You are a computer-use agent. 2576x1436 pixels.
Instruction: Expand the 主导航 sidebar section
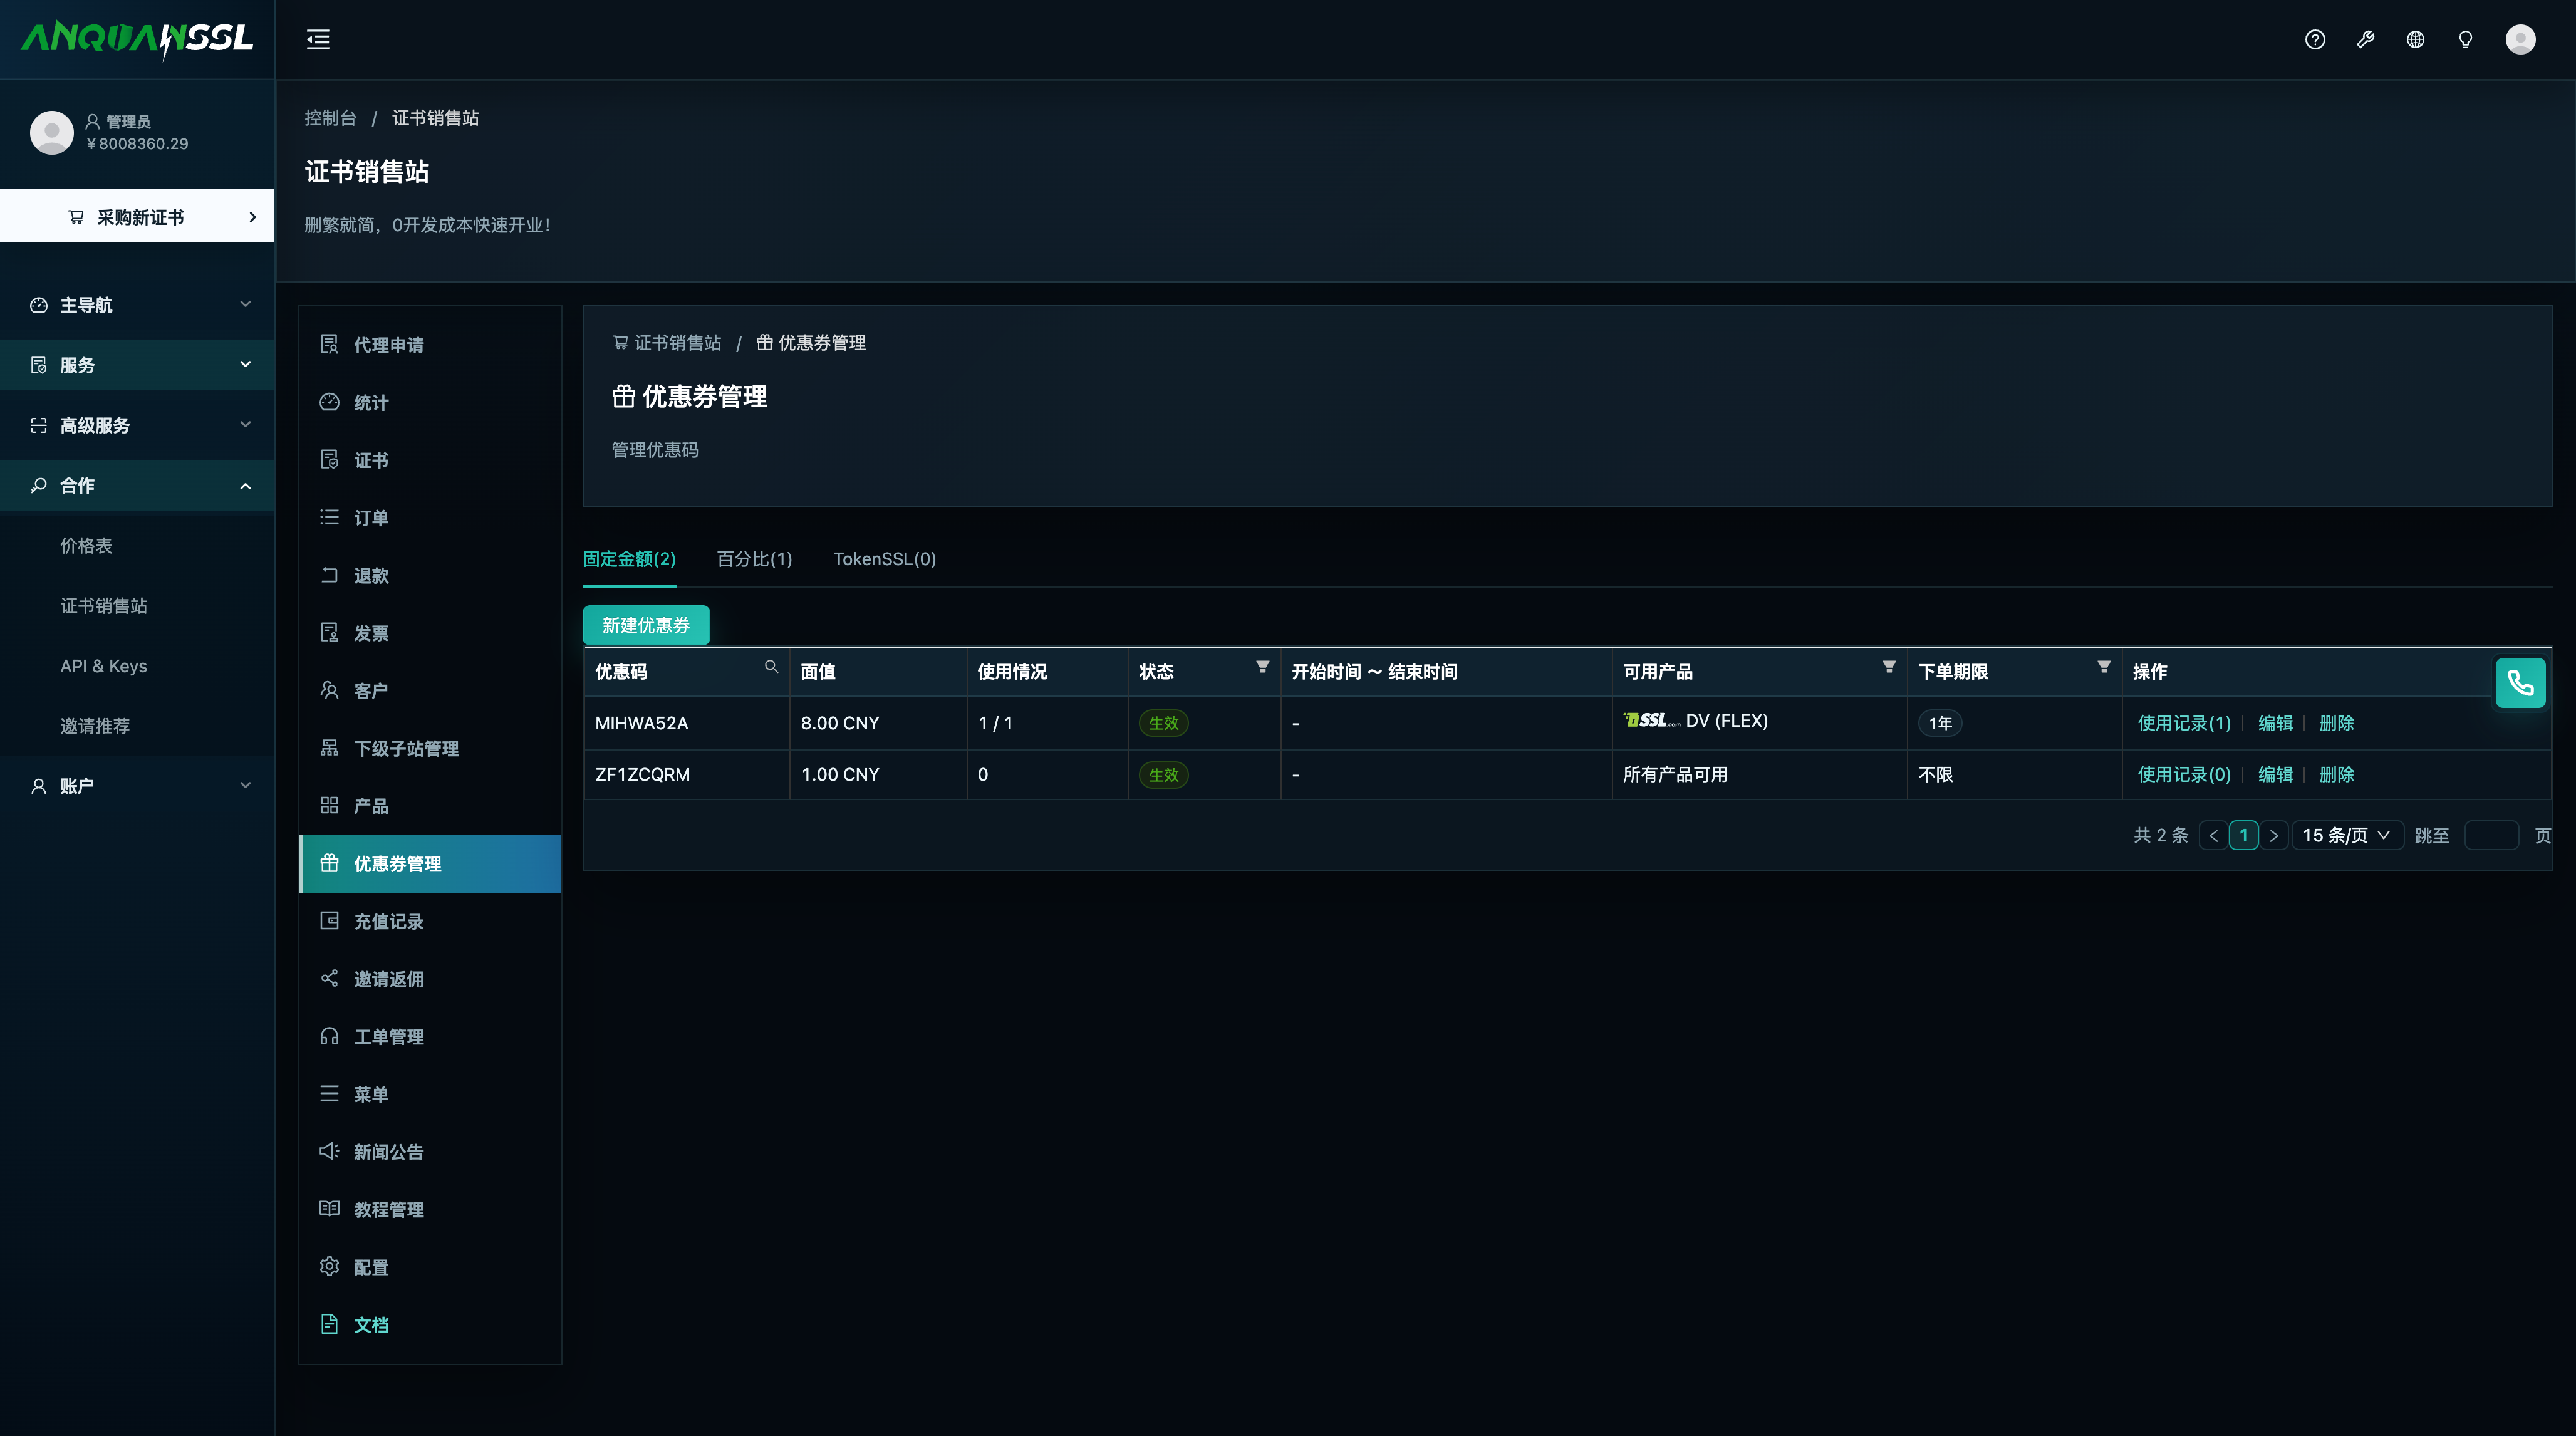coord(137,305)
